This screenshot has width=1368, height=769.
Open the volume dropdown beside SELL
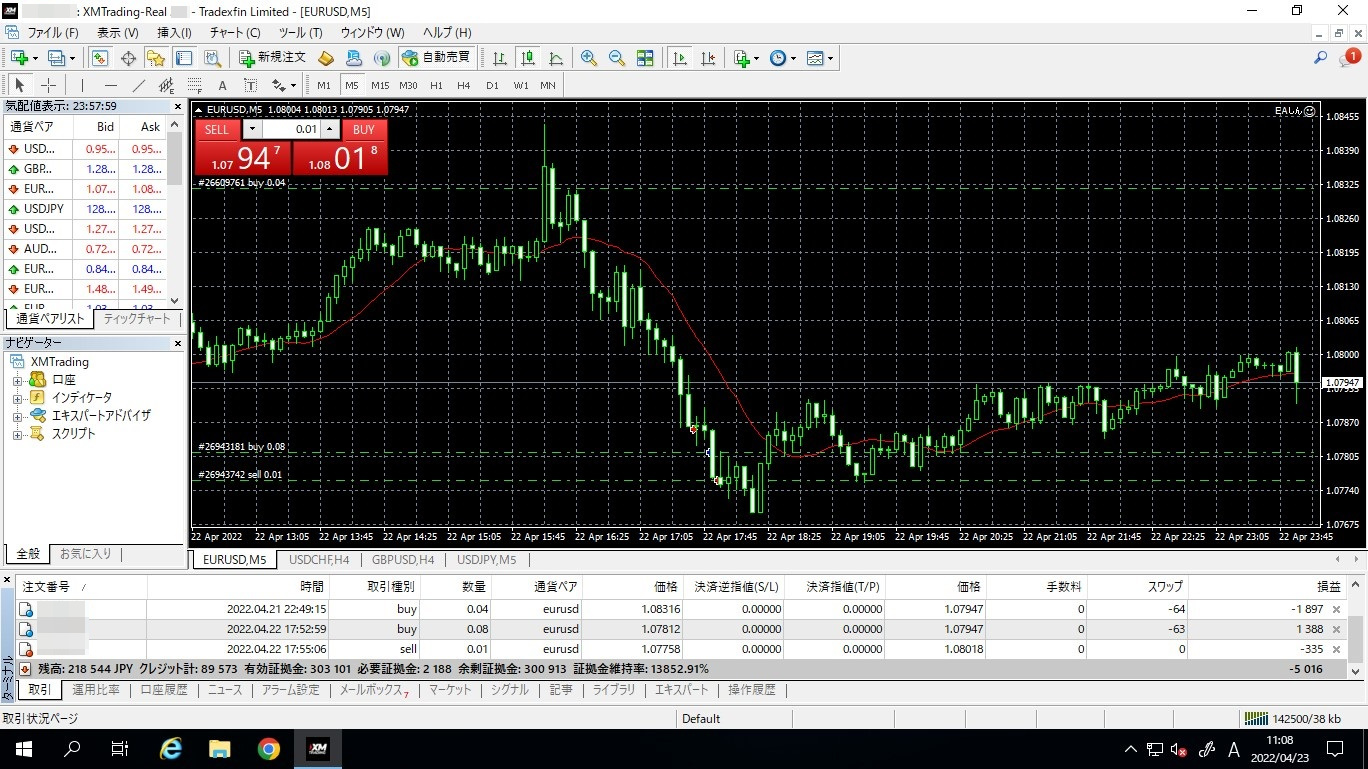251,129
